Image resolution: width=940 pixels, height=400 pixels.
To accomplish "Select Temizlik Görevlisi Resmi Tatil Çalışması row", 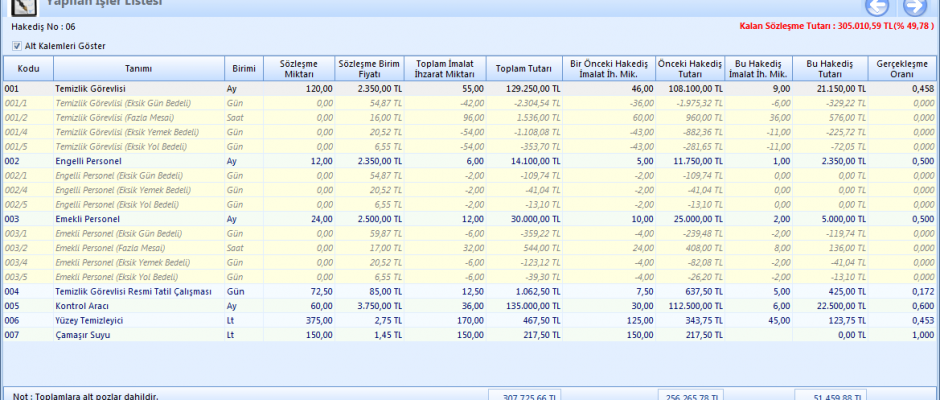I will pos(133,291).
